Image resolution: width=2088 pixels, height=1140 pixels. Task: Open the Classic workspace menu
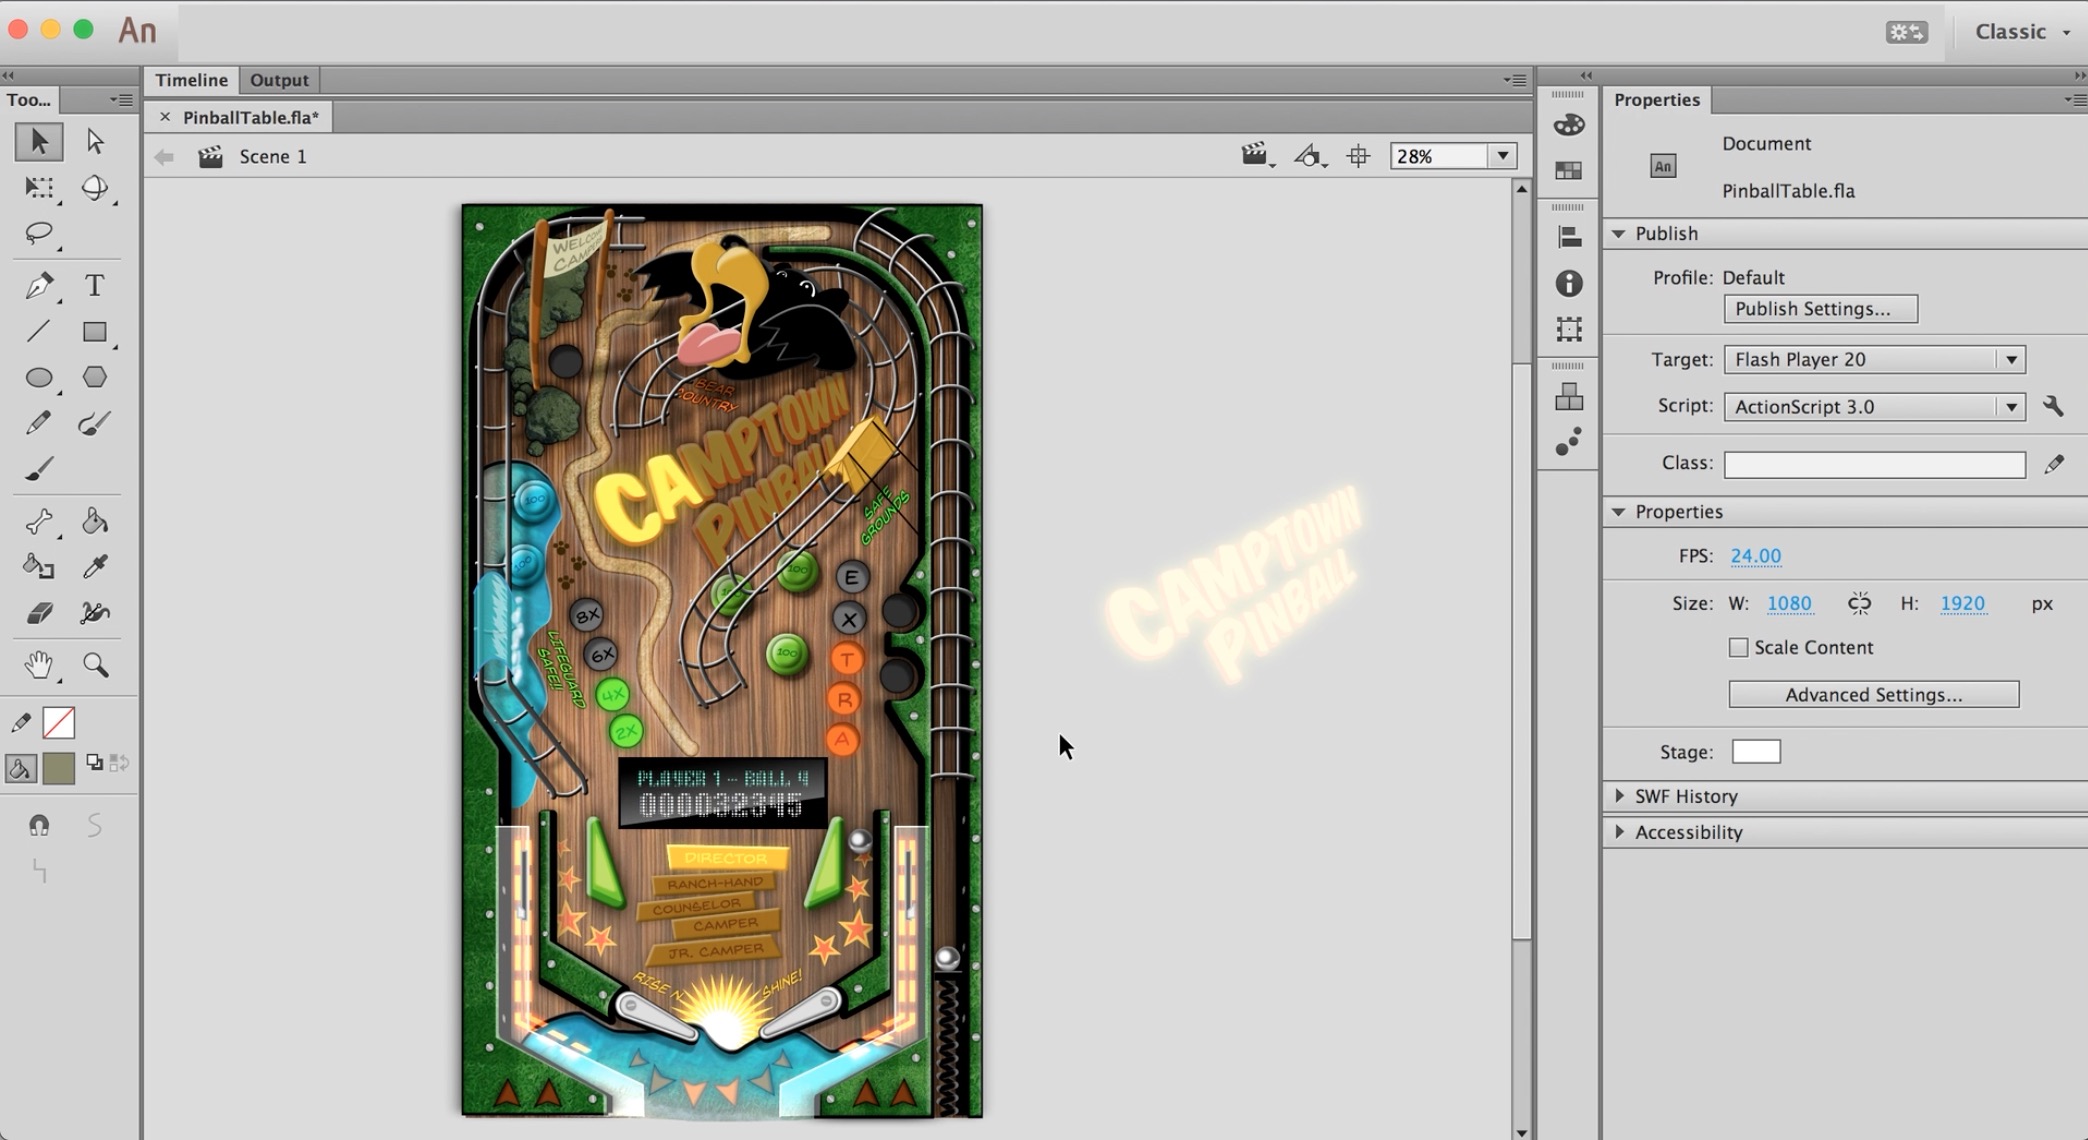(2021, 32)
